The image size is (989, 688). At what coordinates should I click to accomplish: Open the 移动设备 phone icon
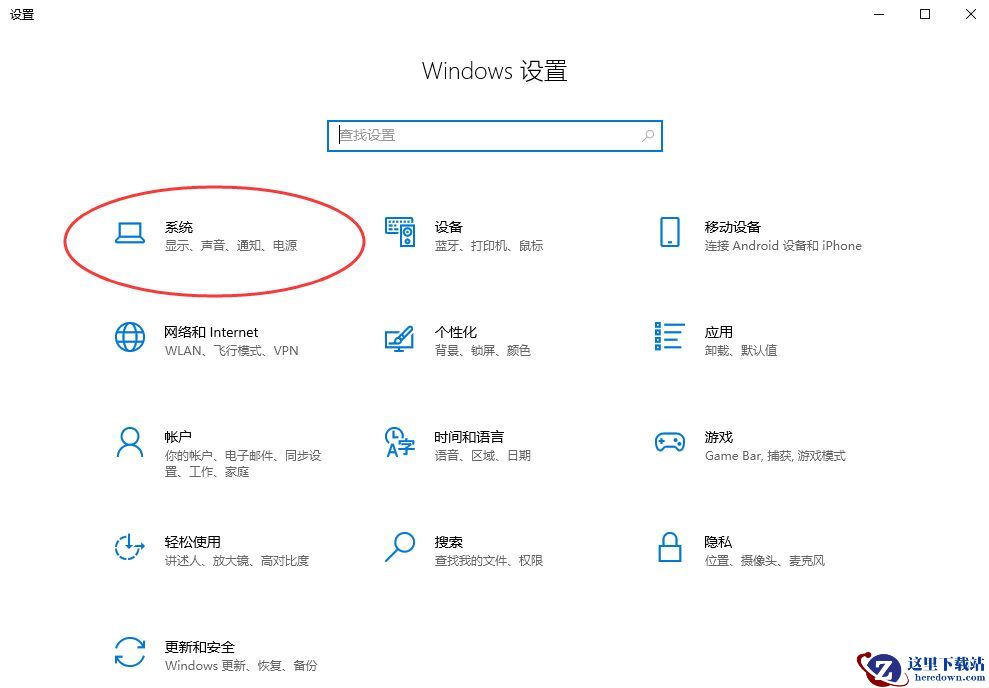click(670, 231)
